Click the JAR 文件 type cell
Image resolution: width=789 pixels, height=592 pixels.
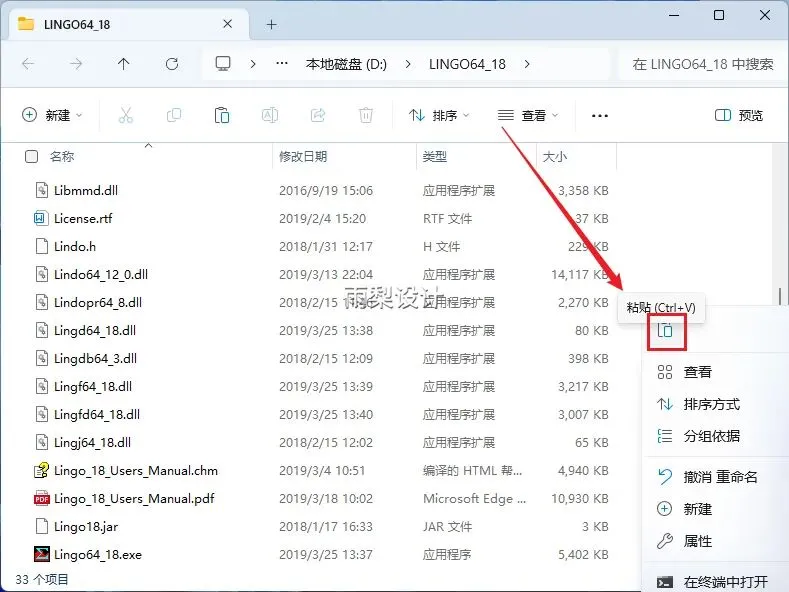click(447, 527)
